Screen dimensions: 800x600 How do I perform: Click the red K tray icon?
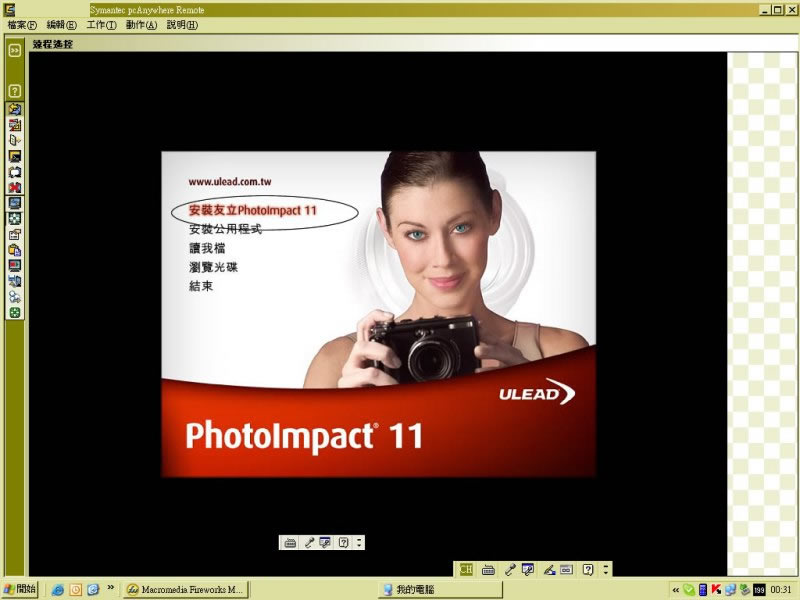coord(716,590)
